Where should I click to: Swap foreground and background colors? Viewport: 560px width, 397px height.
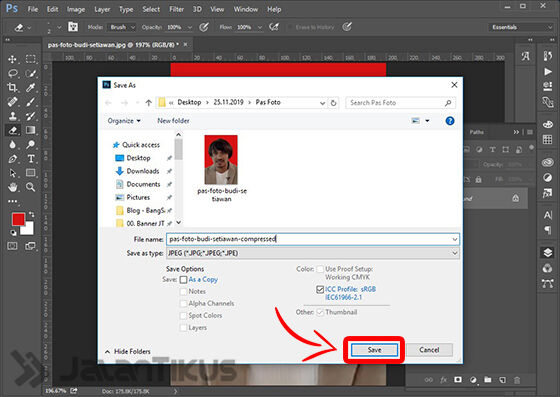(x=31, y=214)
